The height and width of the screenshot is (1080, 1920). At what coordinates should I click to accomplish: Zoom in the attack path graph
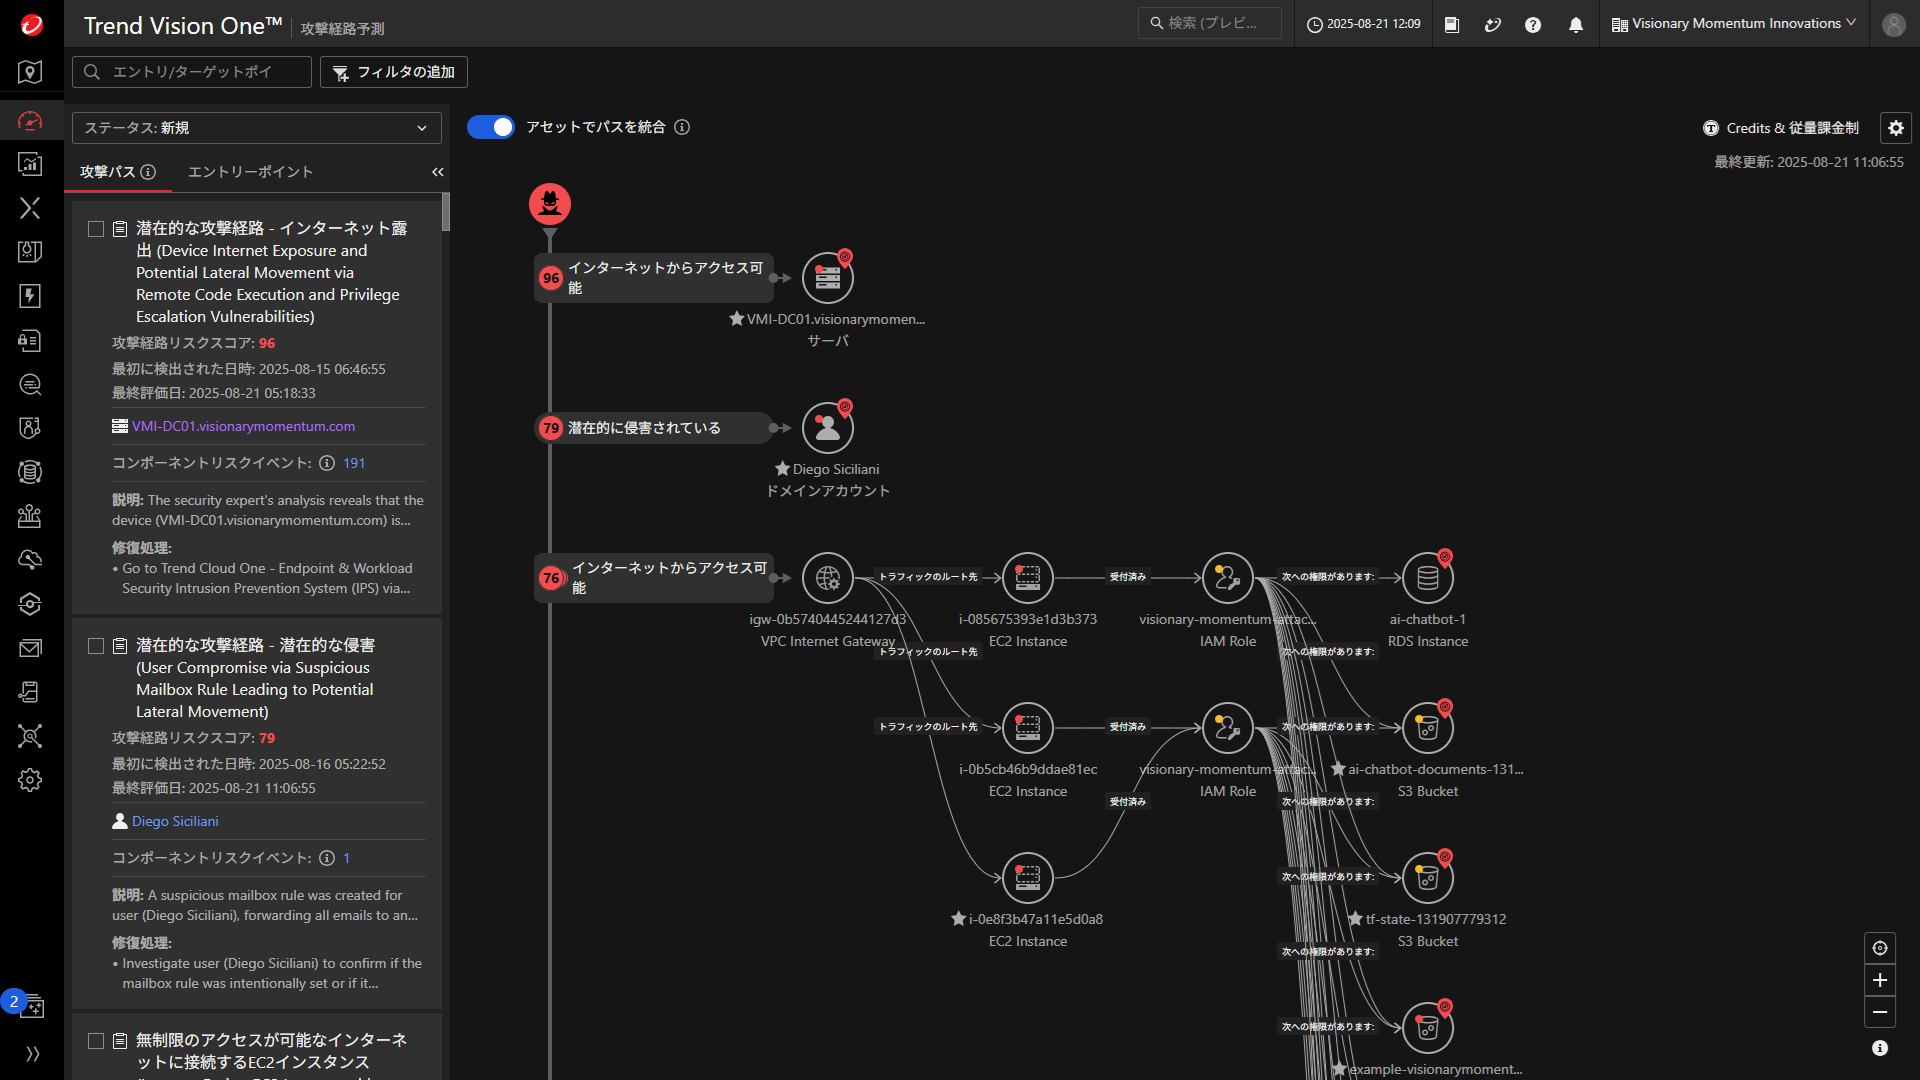coord(1880,980)
